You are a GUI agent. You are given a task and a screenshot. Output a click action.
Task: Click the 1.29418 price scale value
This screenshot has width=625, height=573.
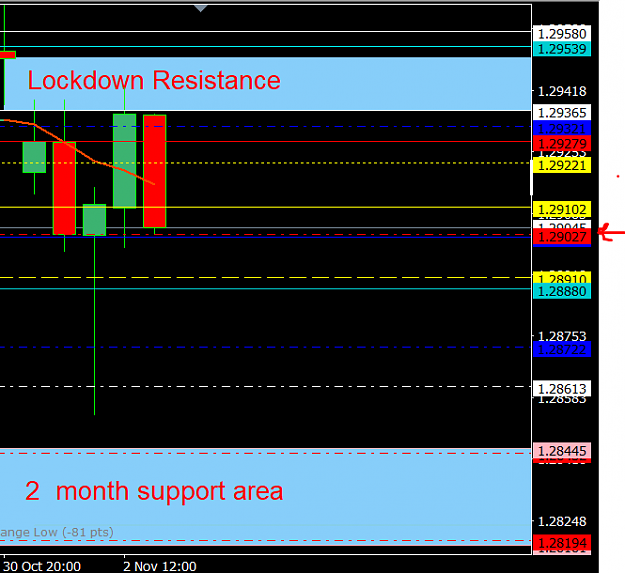point(562,91)
